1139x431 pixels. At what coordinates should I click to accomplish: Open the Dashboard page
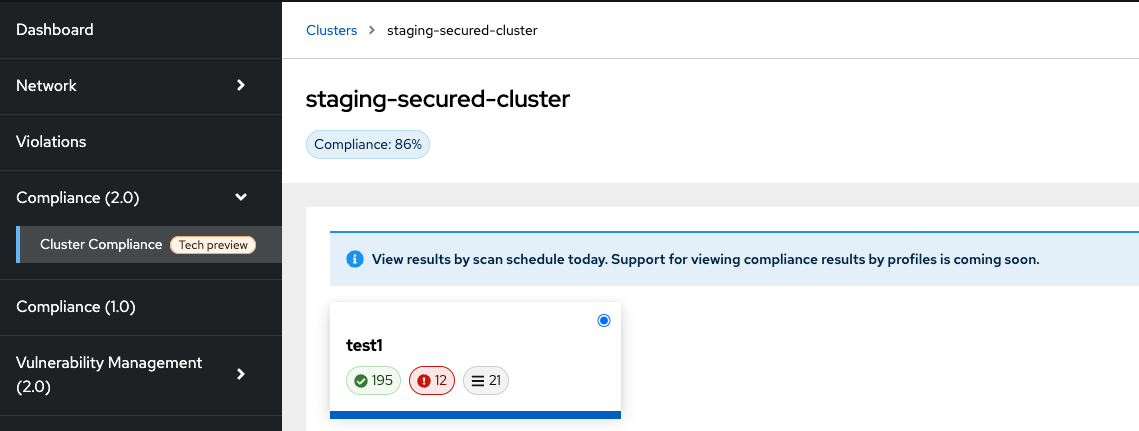tap(55, 30)
